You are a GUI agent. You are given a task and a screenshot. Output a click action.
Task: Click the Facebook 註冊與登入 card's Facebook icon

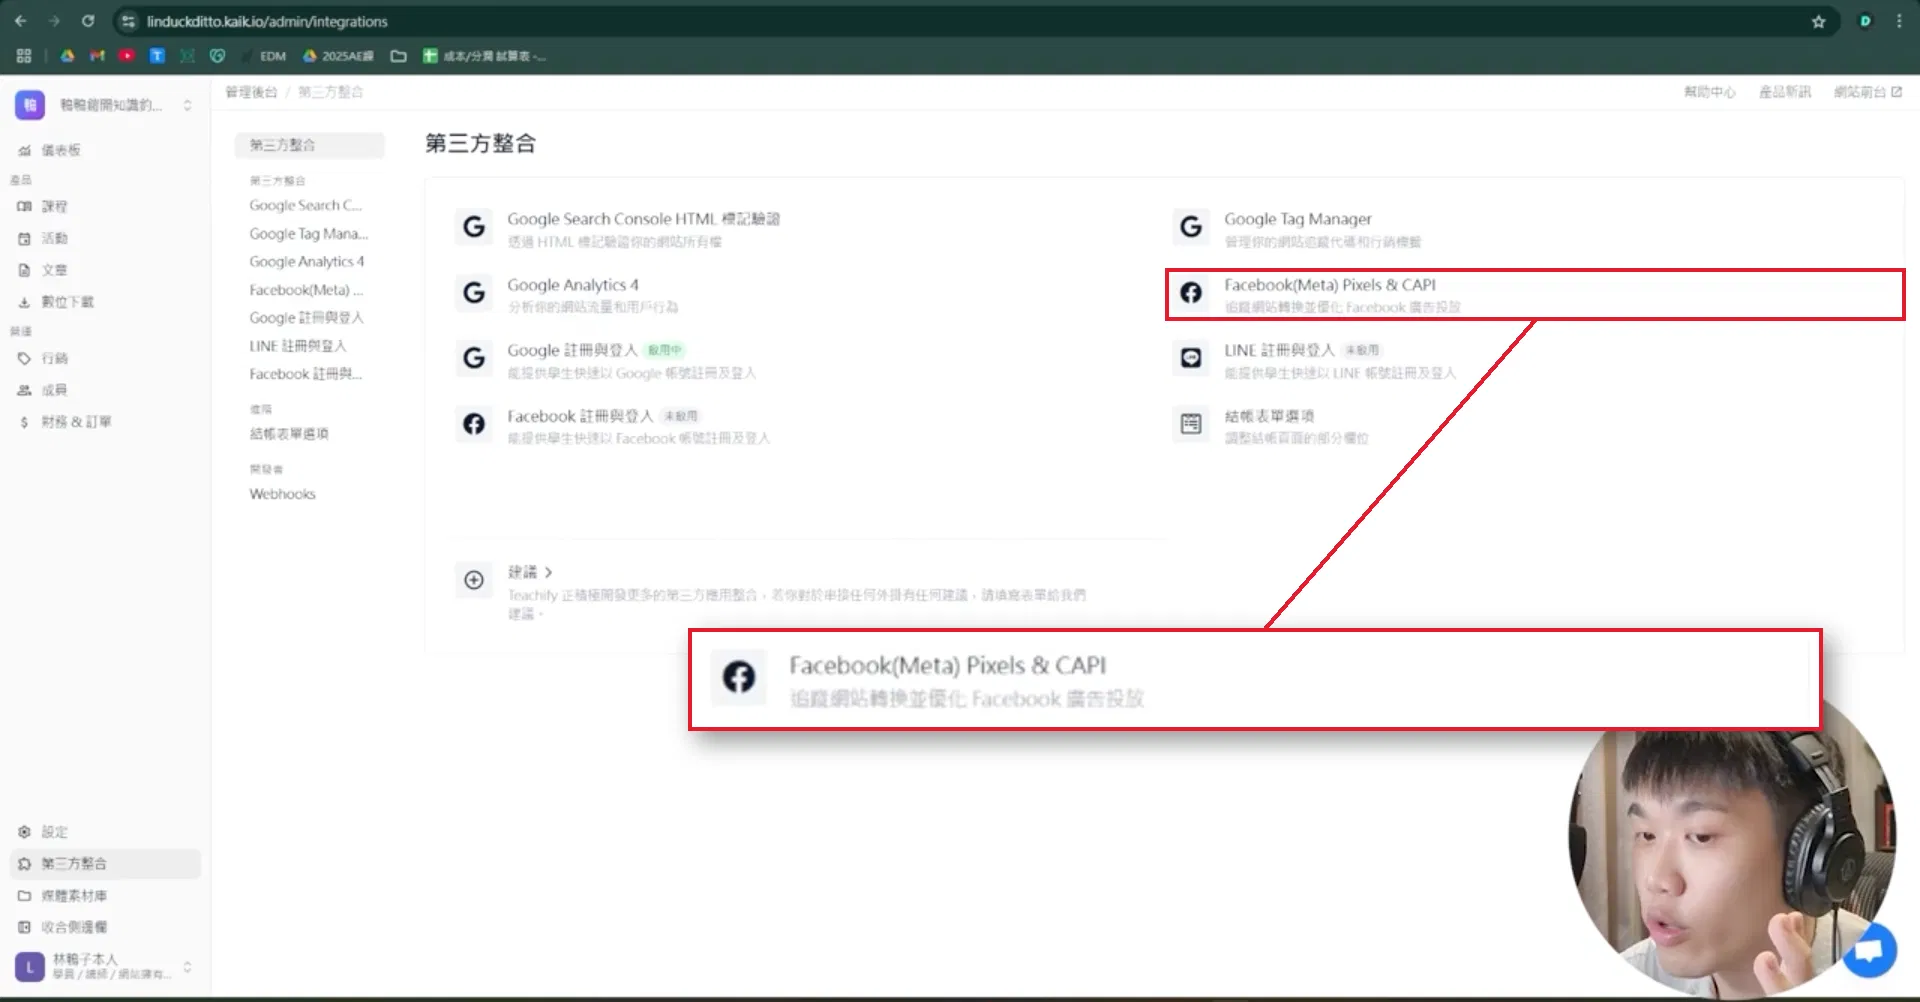coord(474,424)
